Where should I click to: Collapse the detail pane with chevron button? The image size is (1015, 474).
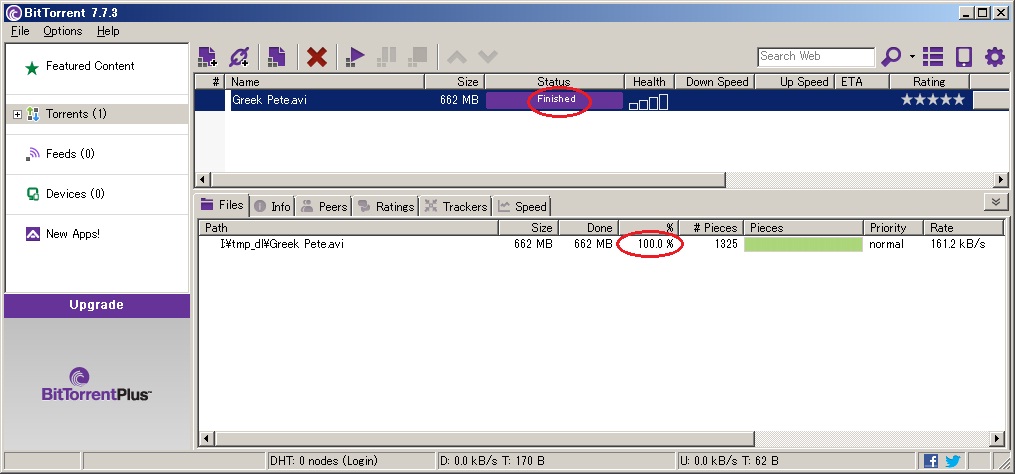(x=995, y=202)
